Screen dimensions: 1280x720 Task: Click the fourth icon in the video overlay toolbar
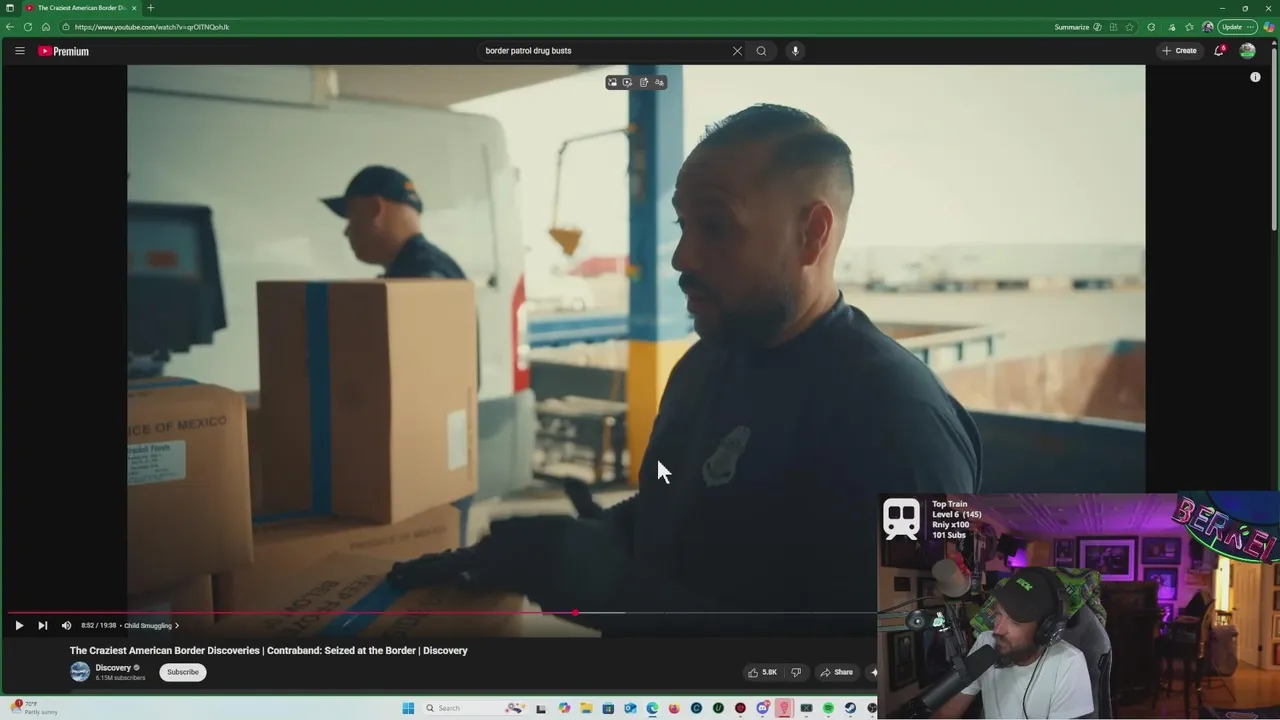[x=659, y=82]
